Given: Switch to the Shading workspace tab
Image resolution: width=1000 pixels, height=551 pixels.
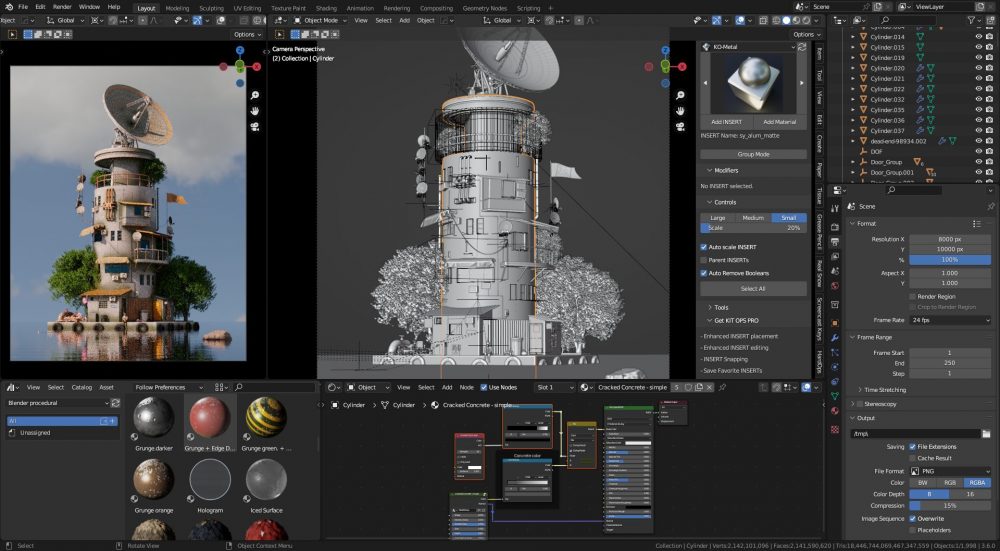Looking at the screenshot, I should pos(326,7).
